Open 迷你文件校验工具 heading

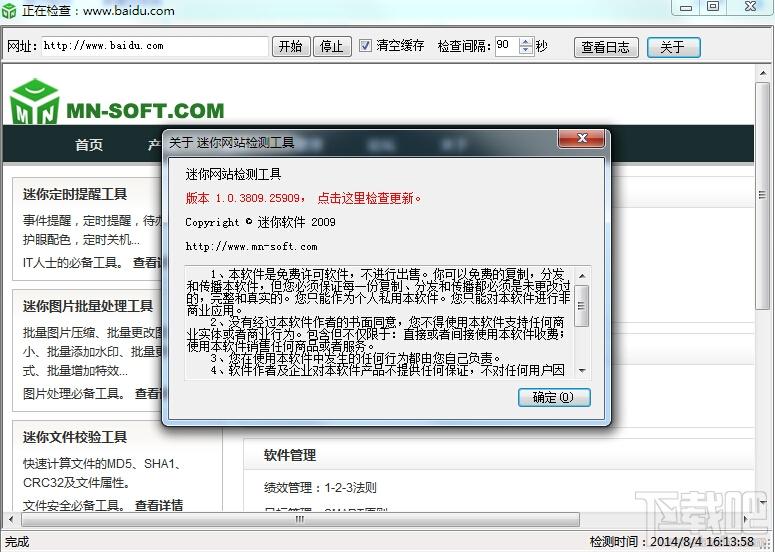tap(75, 437)
